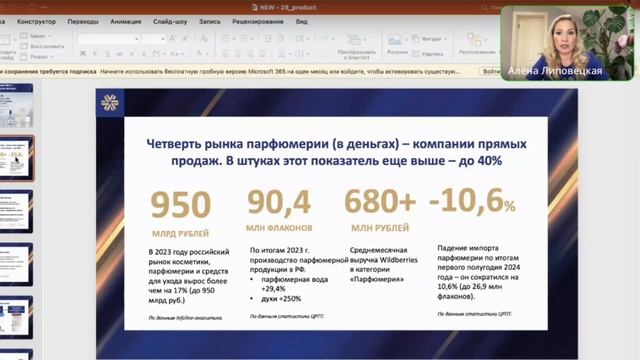Viewport: 640px width, 360px height.
Task: Open the Фигуры shapes dropdown
Action: (x=429, y=39)
